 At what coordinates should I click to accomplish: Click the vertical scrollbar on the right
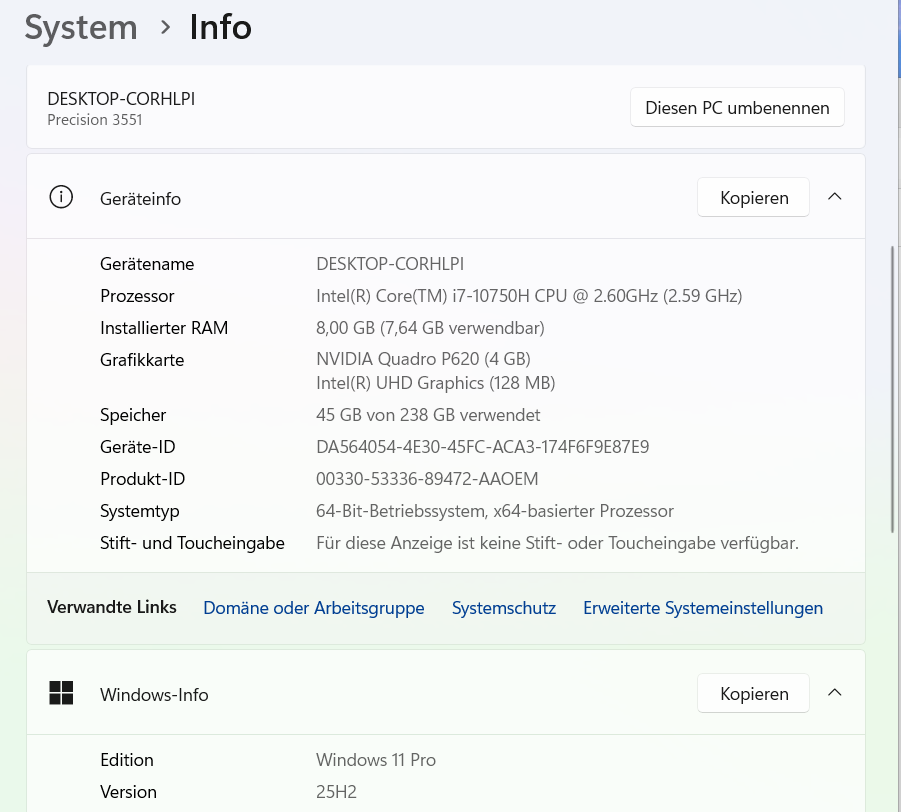pyautogui.click(x=892, y=390)
